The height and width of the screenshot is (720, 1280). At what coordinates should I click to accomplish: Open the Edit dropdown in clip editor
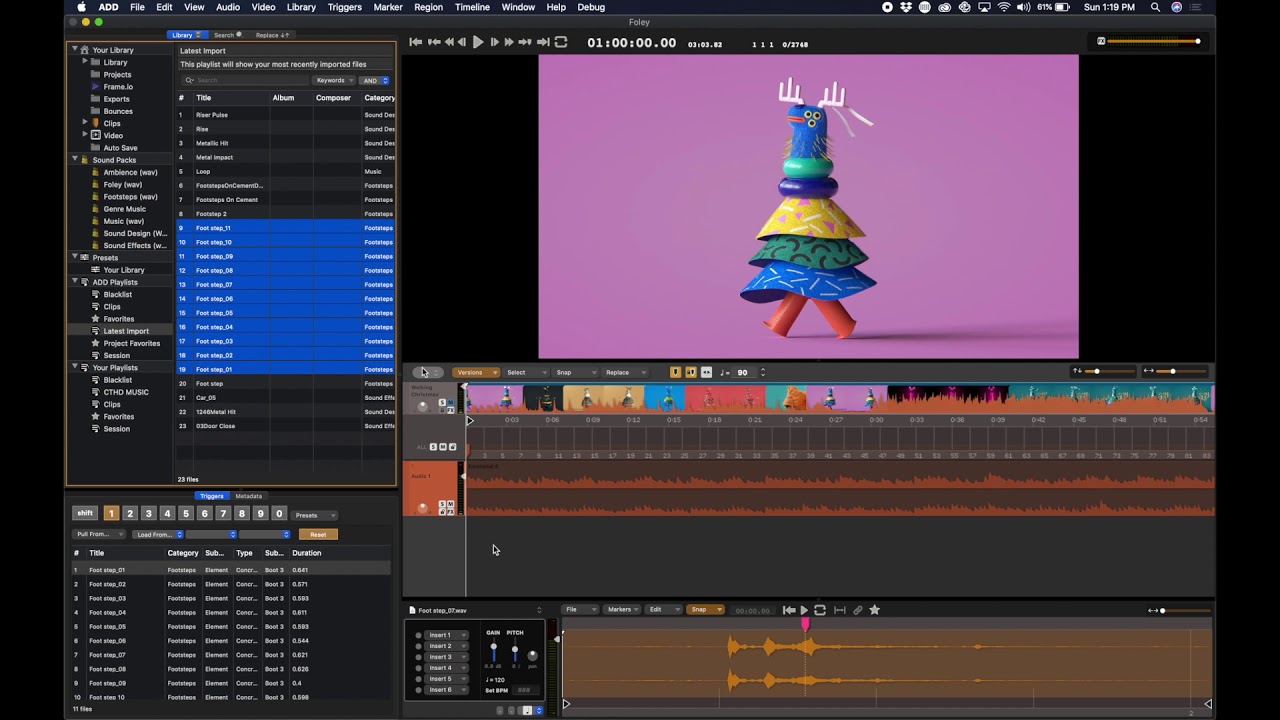pyautogui.click(x=664, y=610)
